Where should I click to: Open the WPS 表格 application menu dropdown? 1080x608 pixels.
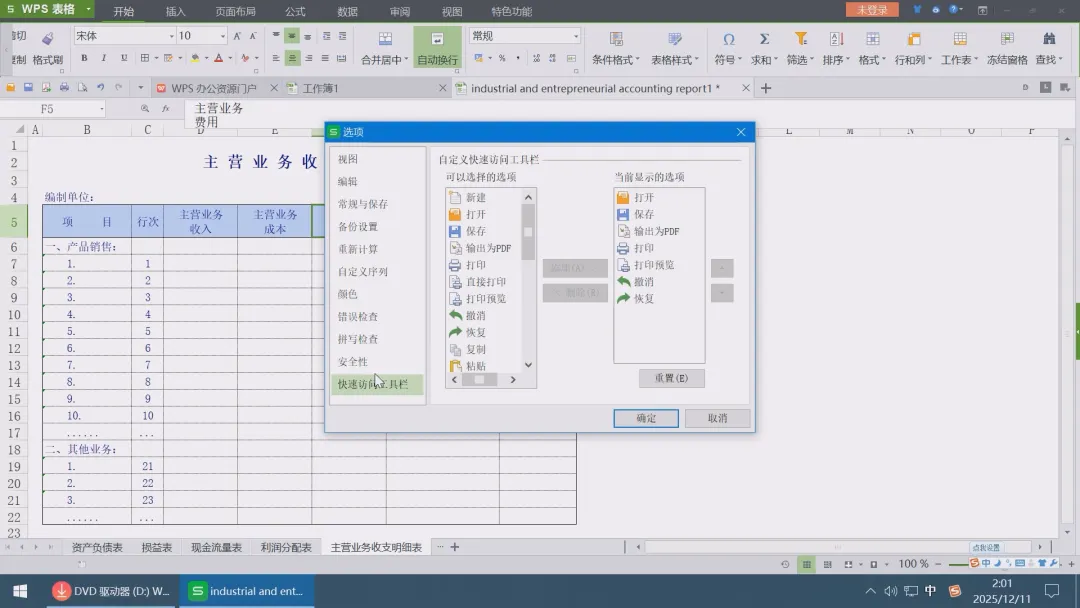88,10
